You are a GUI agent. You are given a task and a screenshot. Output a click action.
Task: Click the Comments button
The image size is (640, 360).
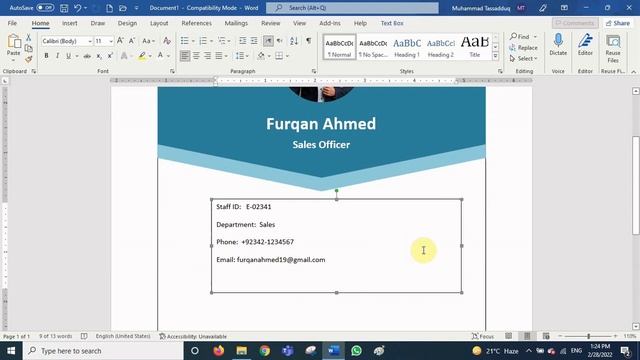click(x=575, y=23)
